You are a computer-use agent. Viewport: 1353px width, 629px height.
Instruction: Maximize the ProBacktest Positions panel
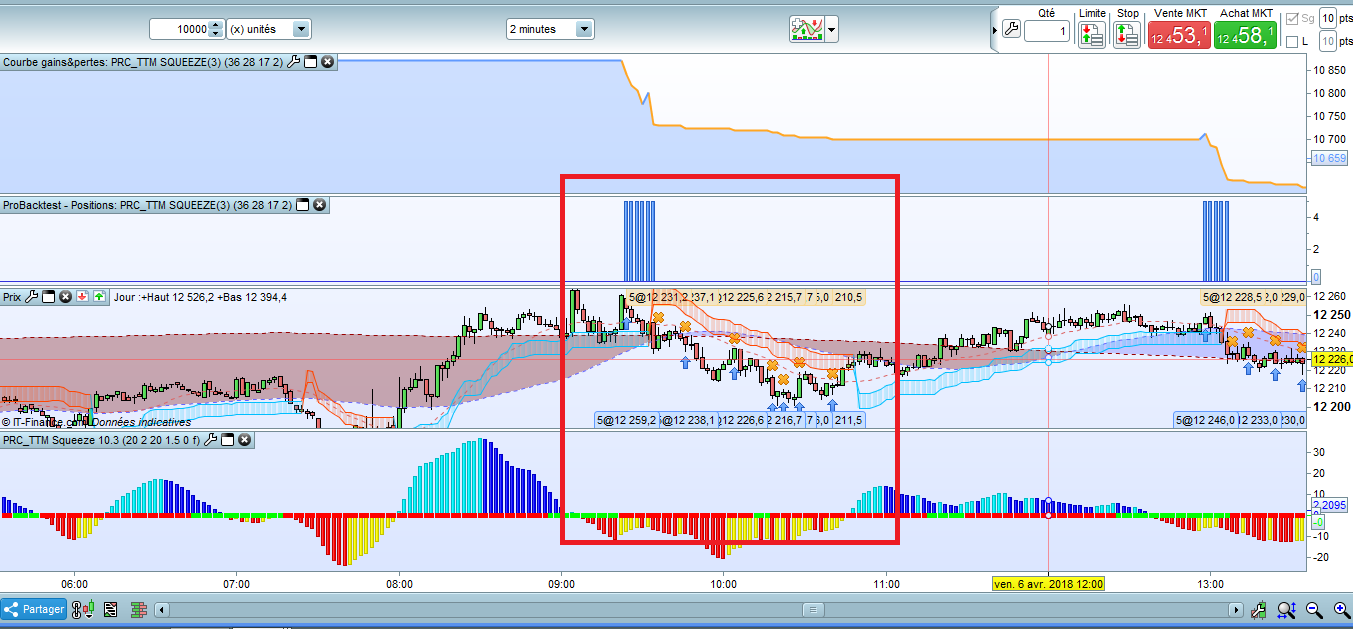click(302, 205)
